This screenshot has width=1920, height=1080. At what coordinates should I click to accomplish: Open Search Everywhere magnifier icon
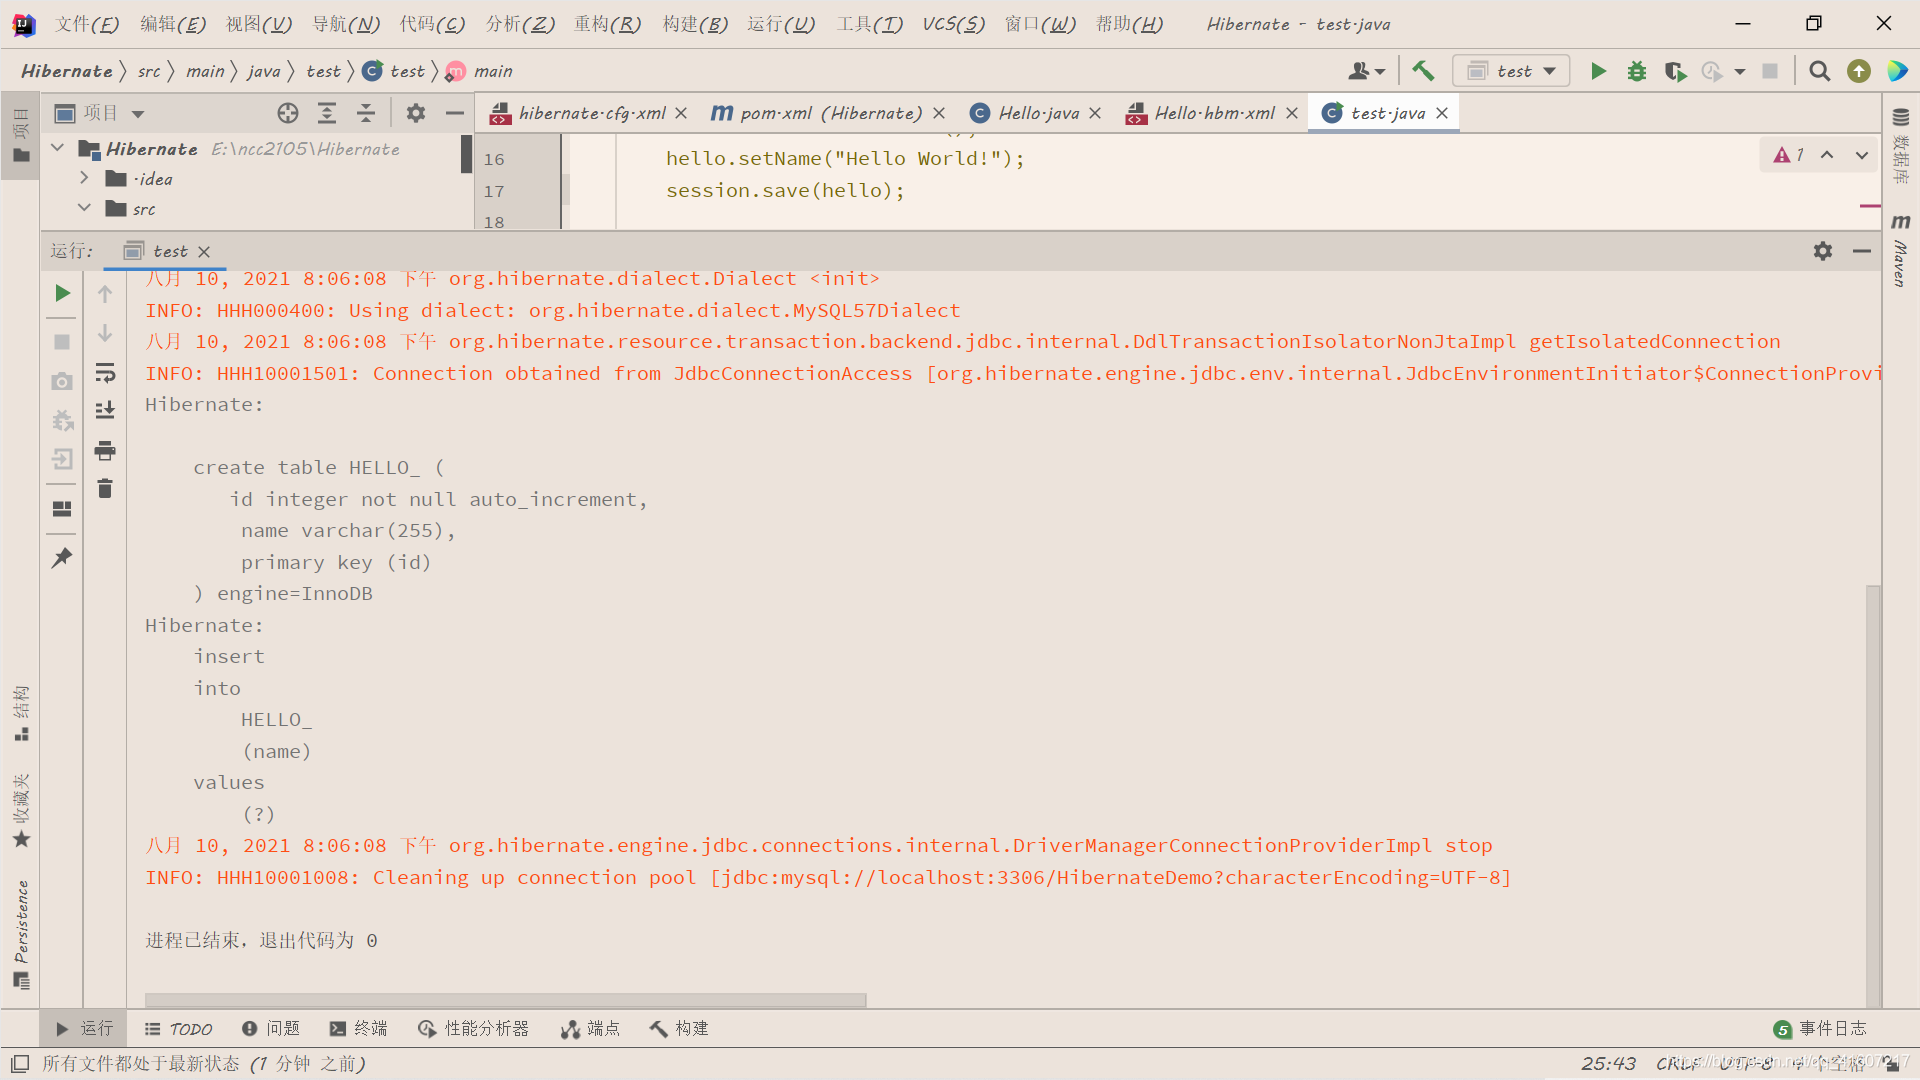(x=1820, y=71)
